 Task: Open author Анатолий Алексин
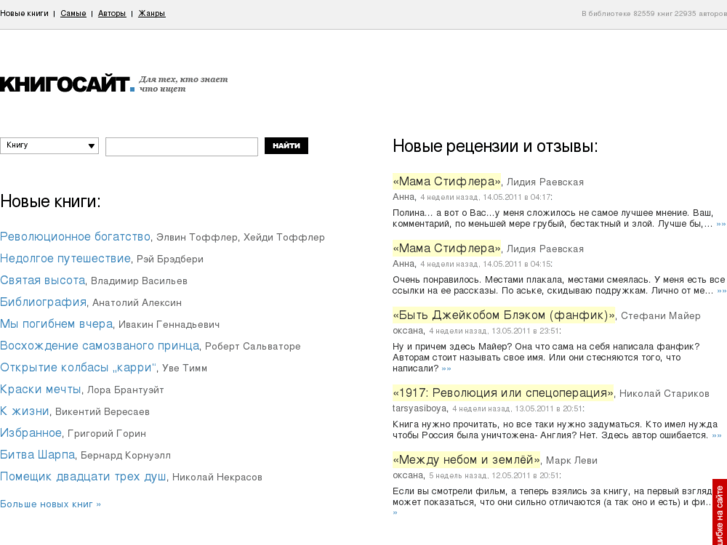coord(137,303)
